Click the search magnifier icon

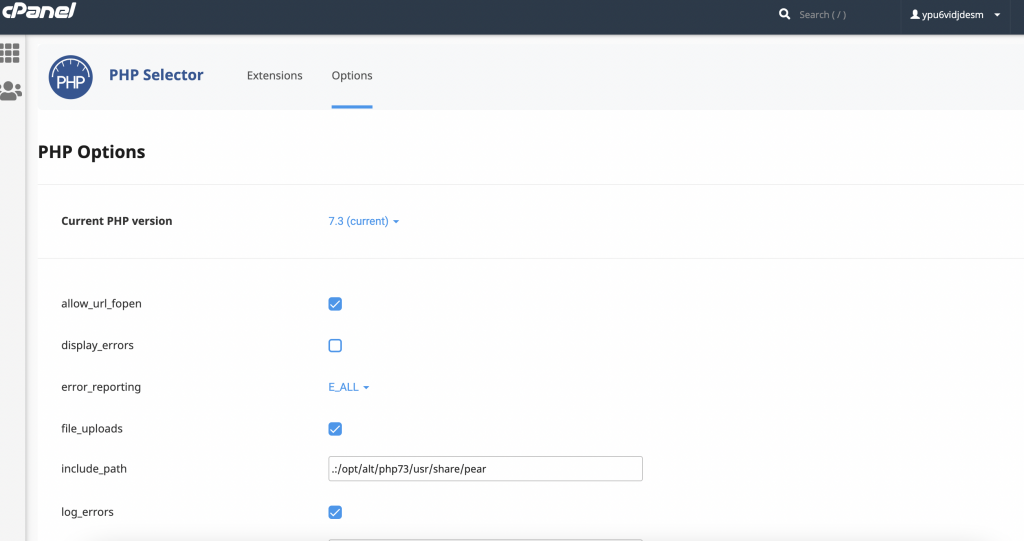point(784,14)
